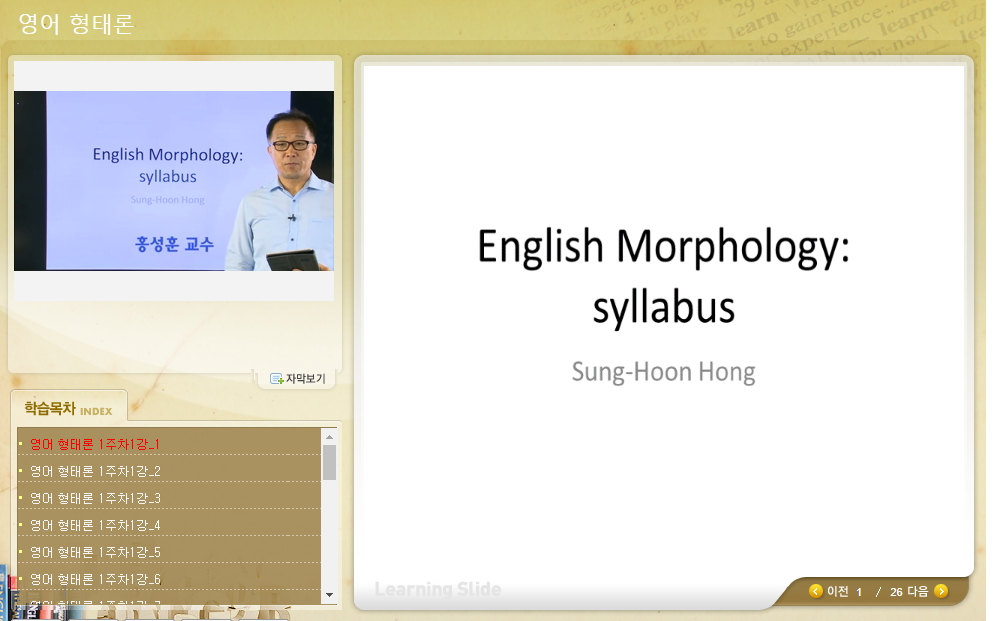Choose 영어 형태론 1주차1강_6 from the index

[95, 579]
